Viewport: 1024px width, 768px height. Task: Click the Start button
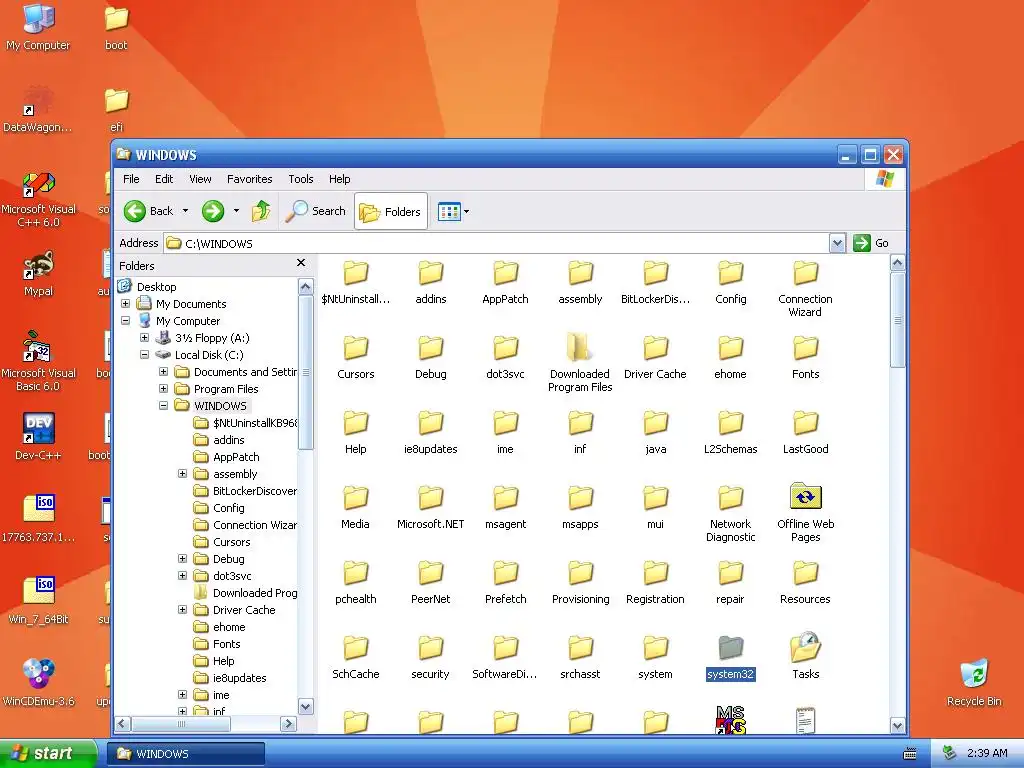(48, 753)
